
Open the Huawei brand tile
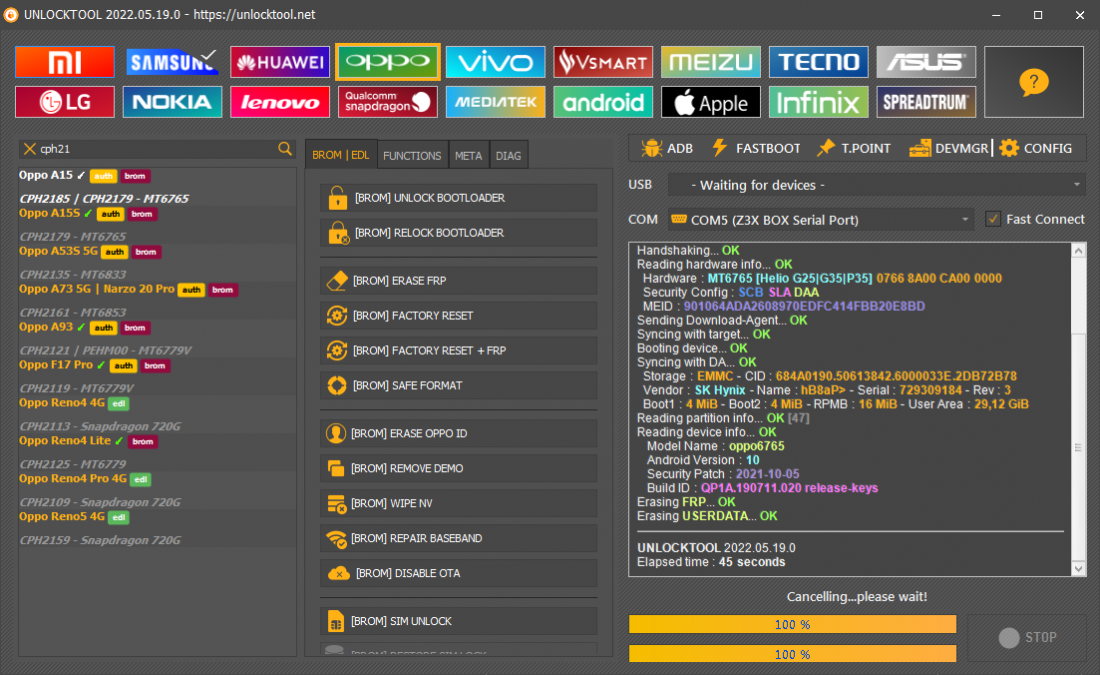click(280, 62)
